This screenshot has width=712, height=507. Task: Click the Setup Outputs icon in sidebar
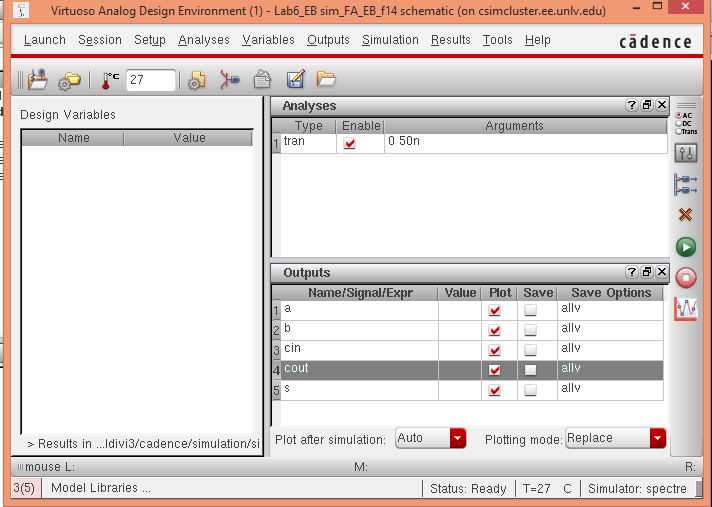click(685, 184)
